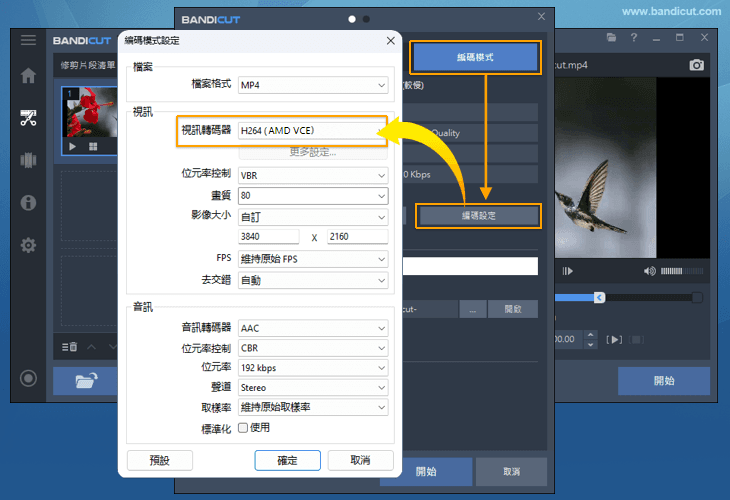Screen dimensions: 730x500
Task: Select the segment 1 flower thumbnail
Action: 89,112
